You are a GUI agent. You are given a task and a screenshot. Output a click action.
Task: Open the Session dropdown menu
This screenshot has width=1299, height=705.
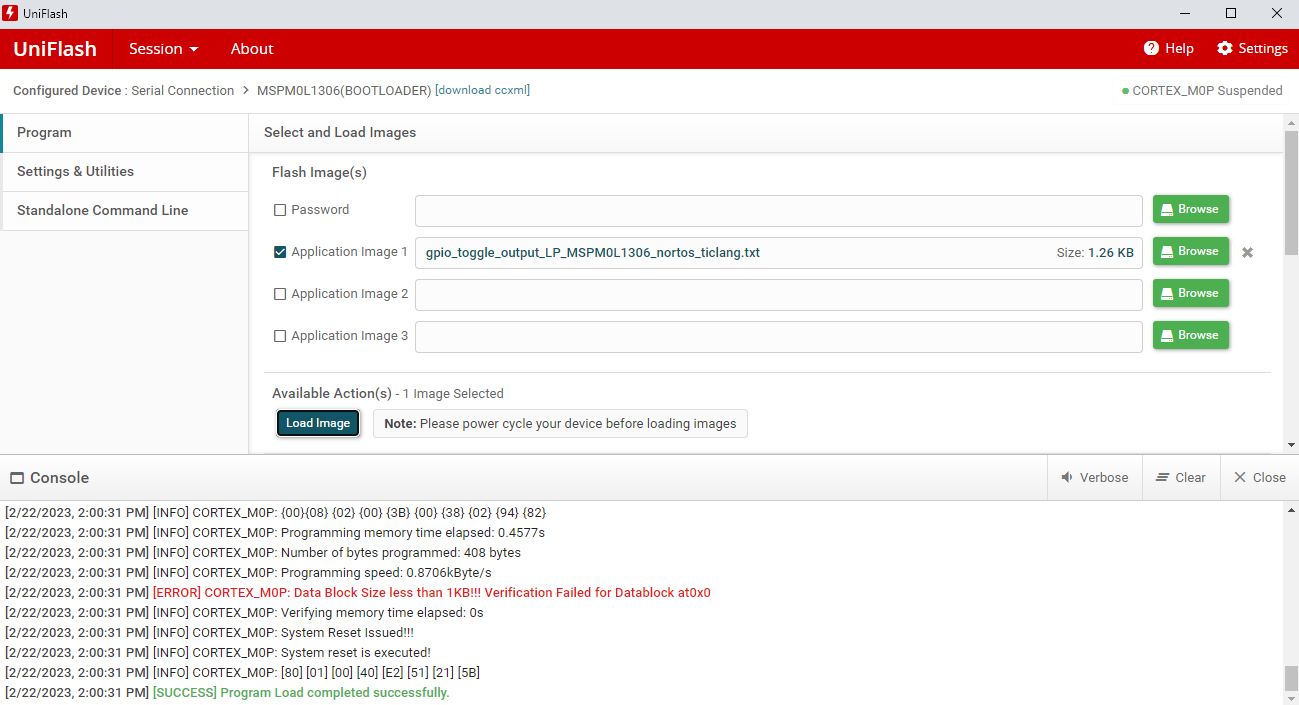(163, 48)
